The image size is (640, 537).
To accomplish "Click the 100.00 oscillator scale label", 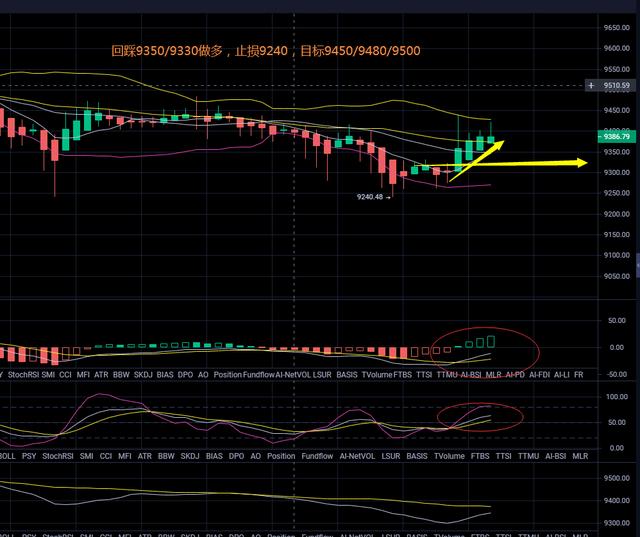I will (x=617, y=397).
